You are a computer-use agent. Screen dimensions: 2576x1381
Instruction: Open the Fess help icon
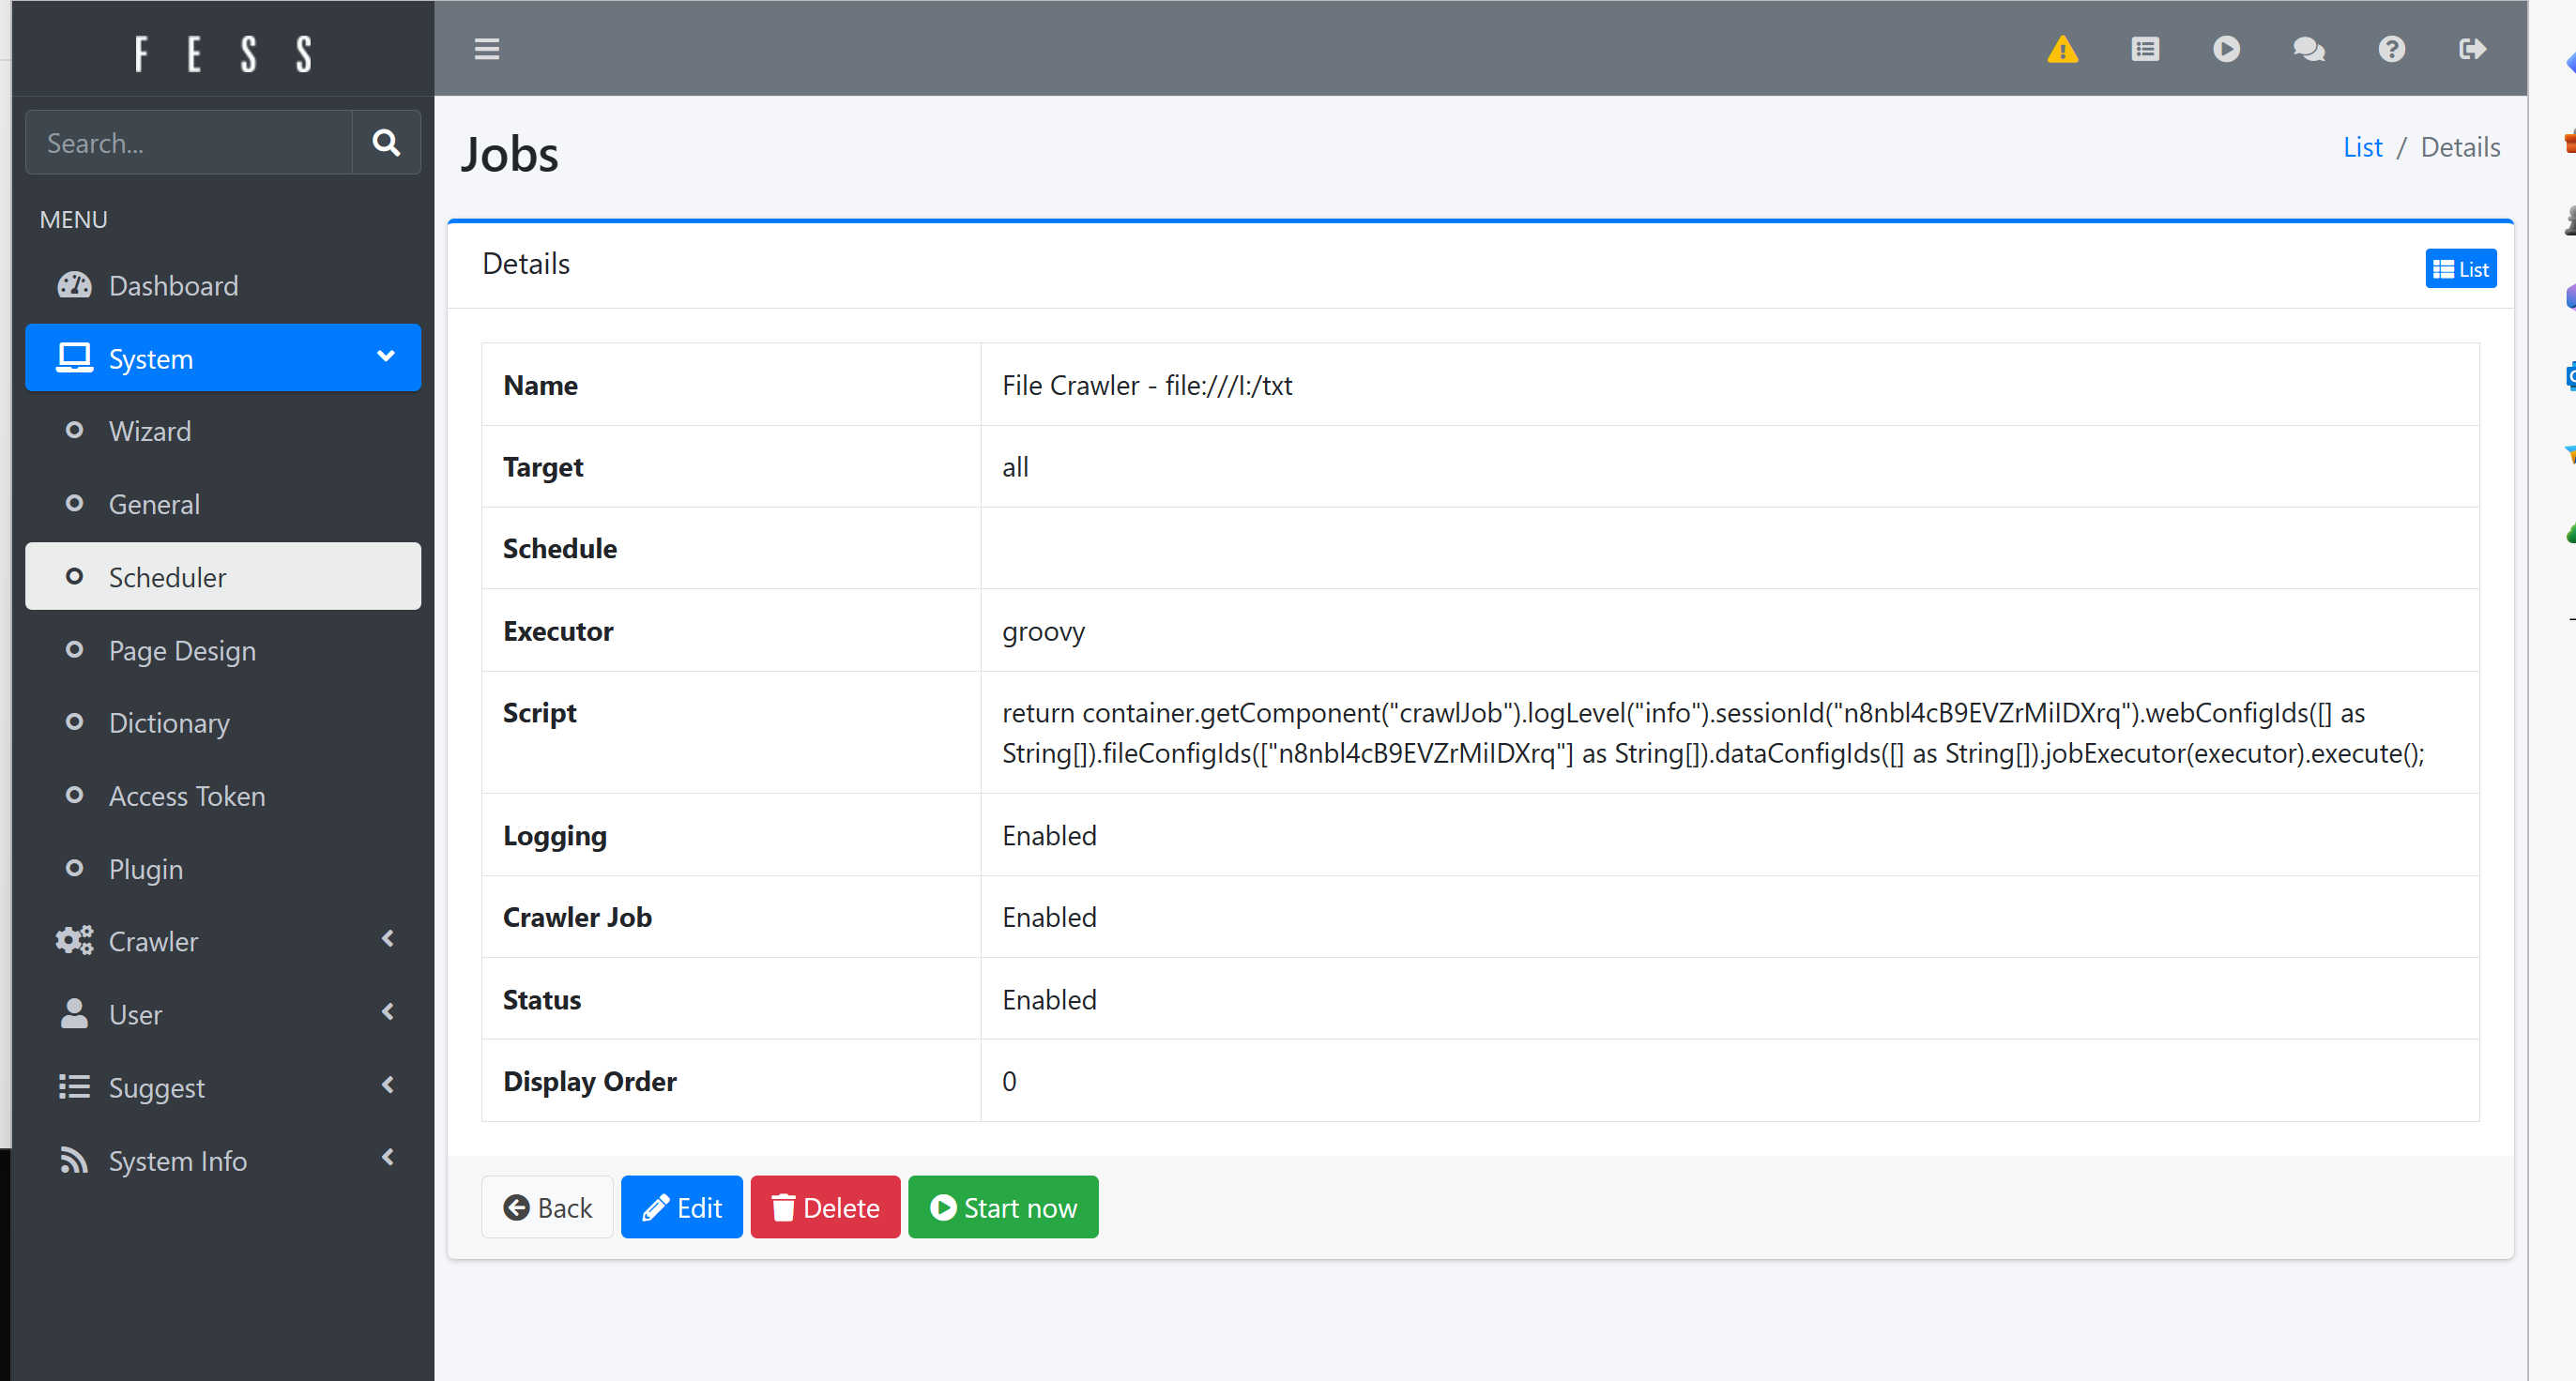[2391, 49]
